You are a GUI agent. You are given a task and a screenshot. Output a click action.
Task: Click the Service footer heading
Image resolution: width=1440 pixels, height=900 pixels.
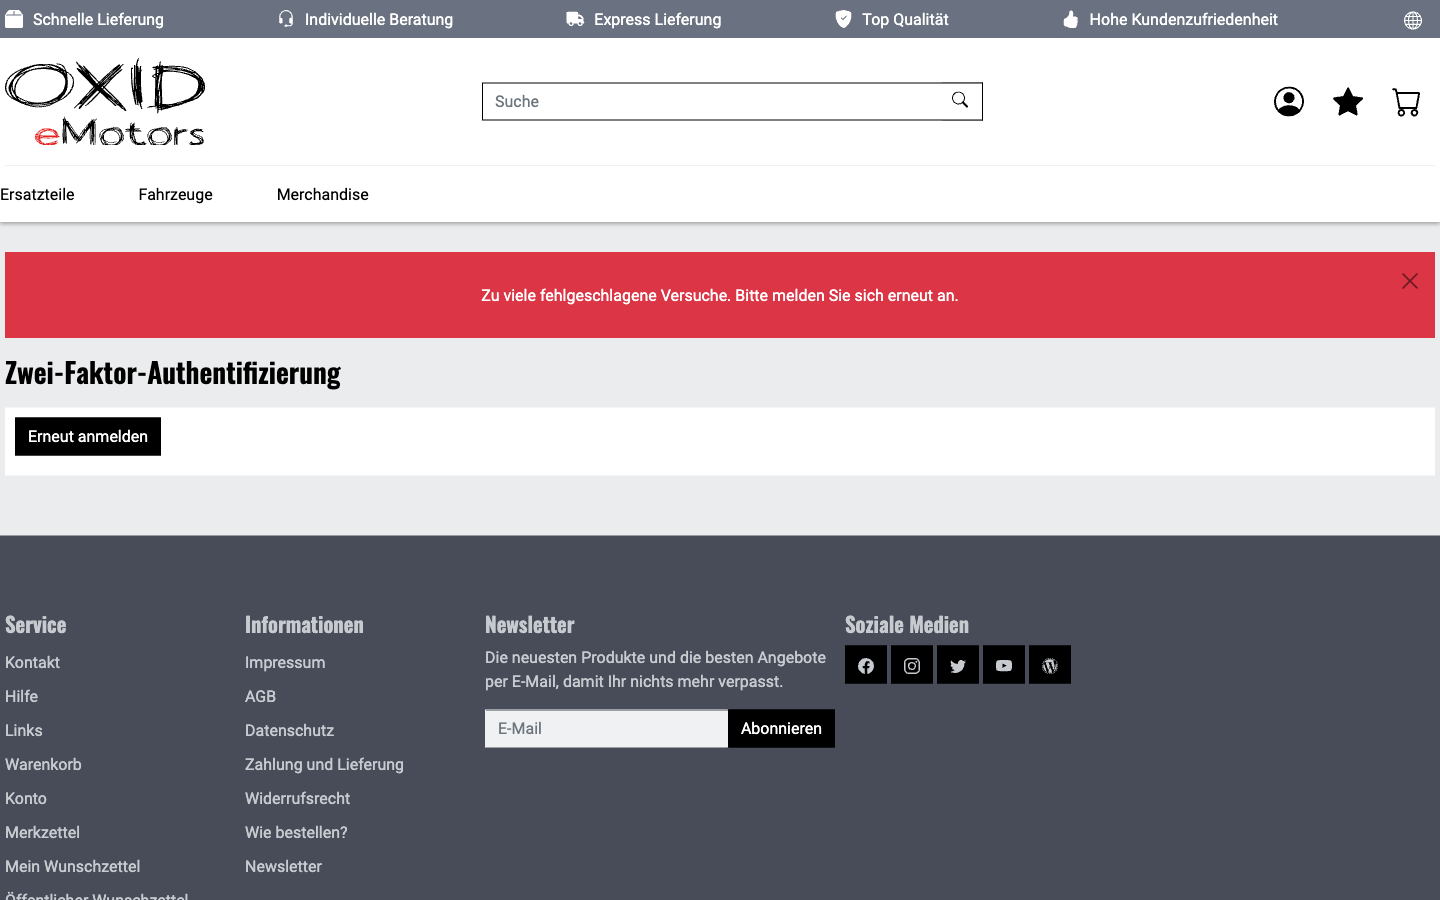point(35,625)
